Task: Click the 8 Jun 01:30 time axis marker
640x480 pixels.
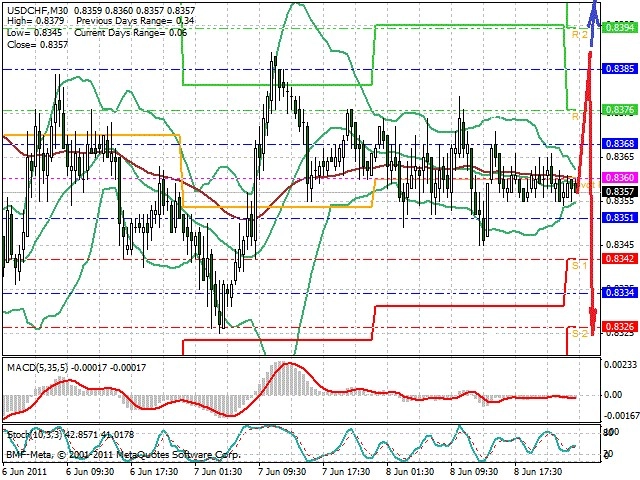Action: [x=410, y=472]
